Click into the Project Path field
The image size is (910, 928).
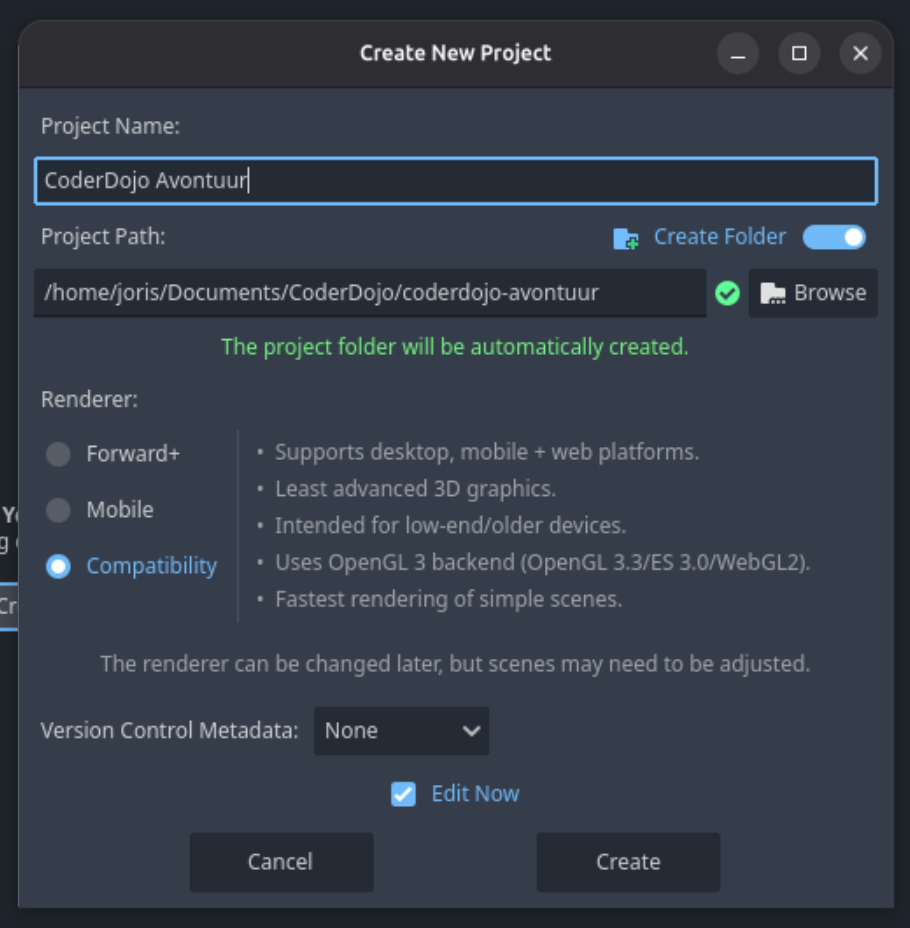[x=370, y=293]
